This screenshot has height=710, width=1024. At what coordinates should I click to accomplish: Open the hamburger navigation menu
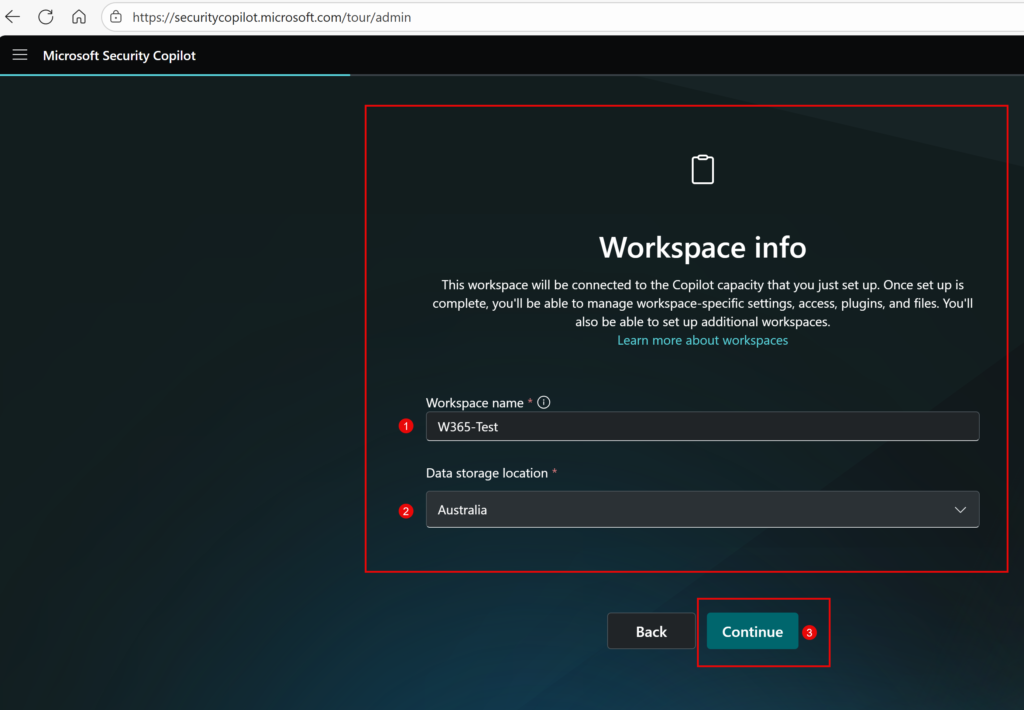pos(20,55)
